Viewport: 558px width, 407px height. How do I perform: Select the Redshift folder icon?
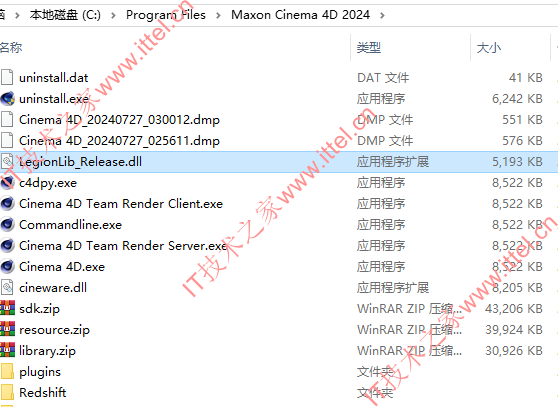point(7,392)
